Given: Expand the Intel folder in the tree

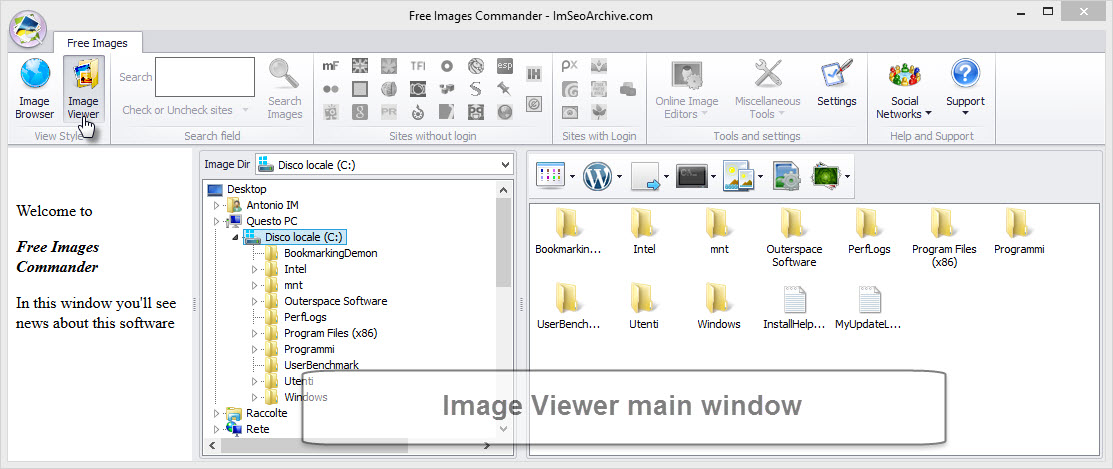Looking at the screenshot, I should 254,269.
